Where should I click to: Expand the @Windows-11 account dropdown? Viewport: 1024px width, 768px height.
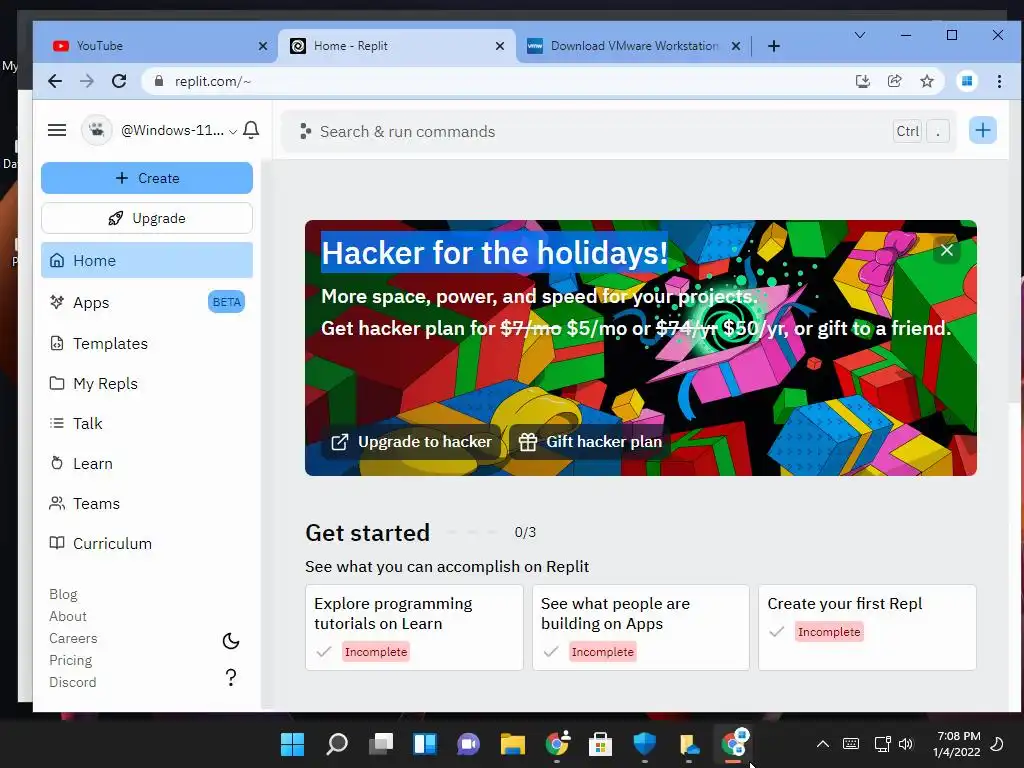click(178, 131)
